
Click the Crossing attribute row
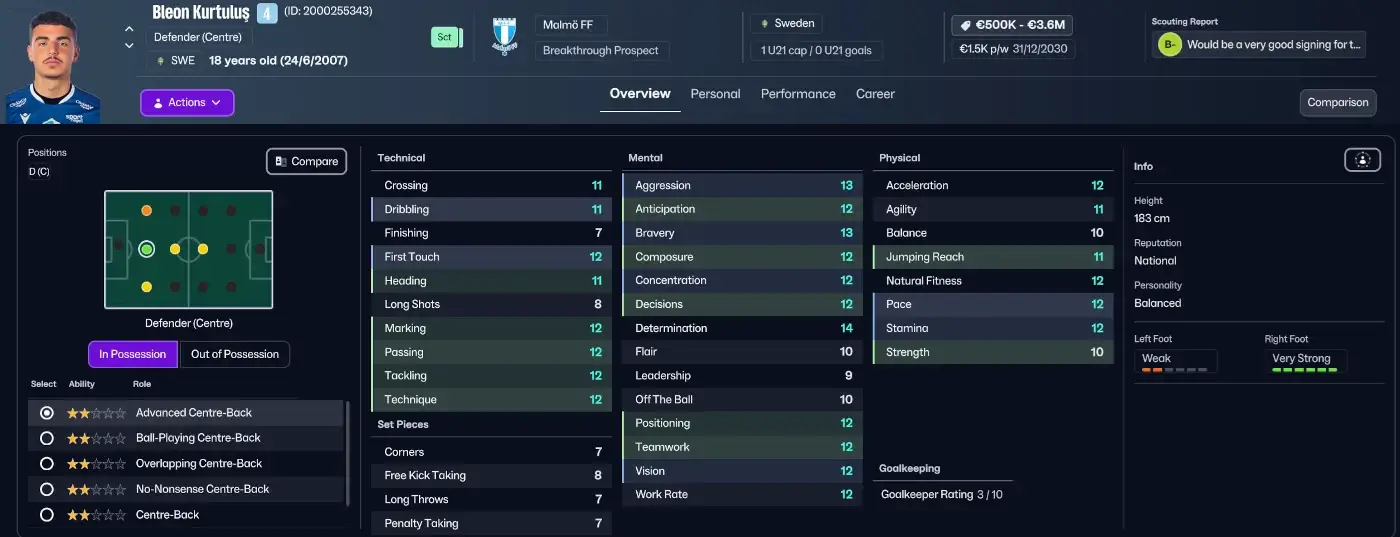[491, 185]
